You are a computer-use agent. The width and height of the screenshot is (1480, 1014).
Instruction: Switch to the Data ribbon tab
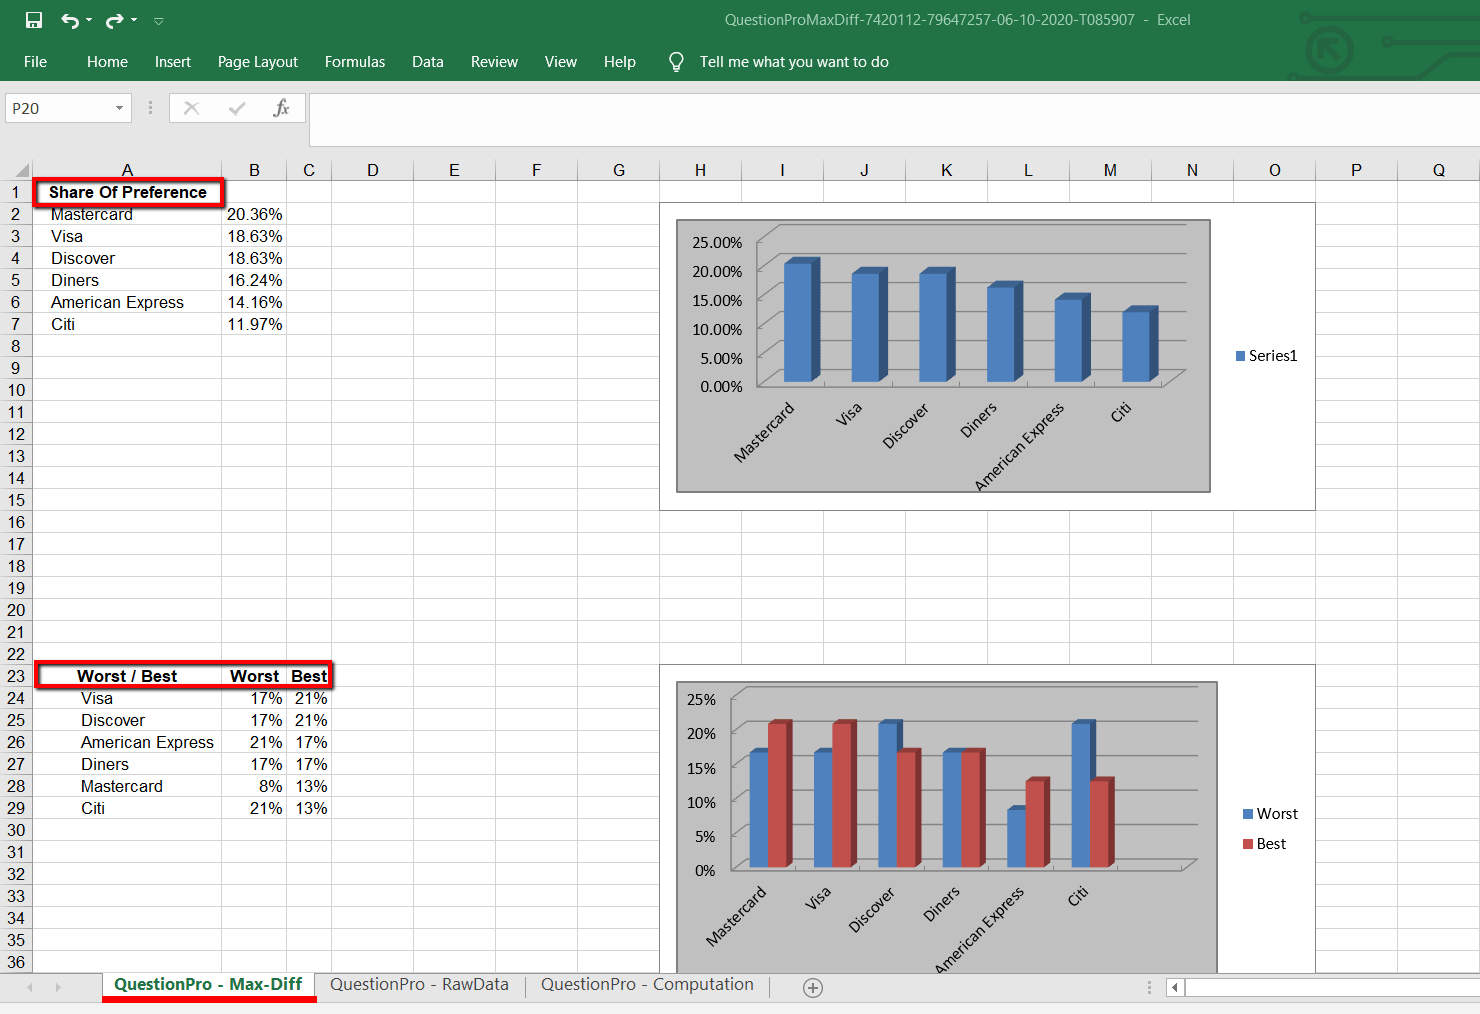coord(427,61)
